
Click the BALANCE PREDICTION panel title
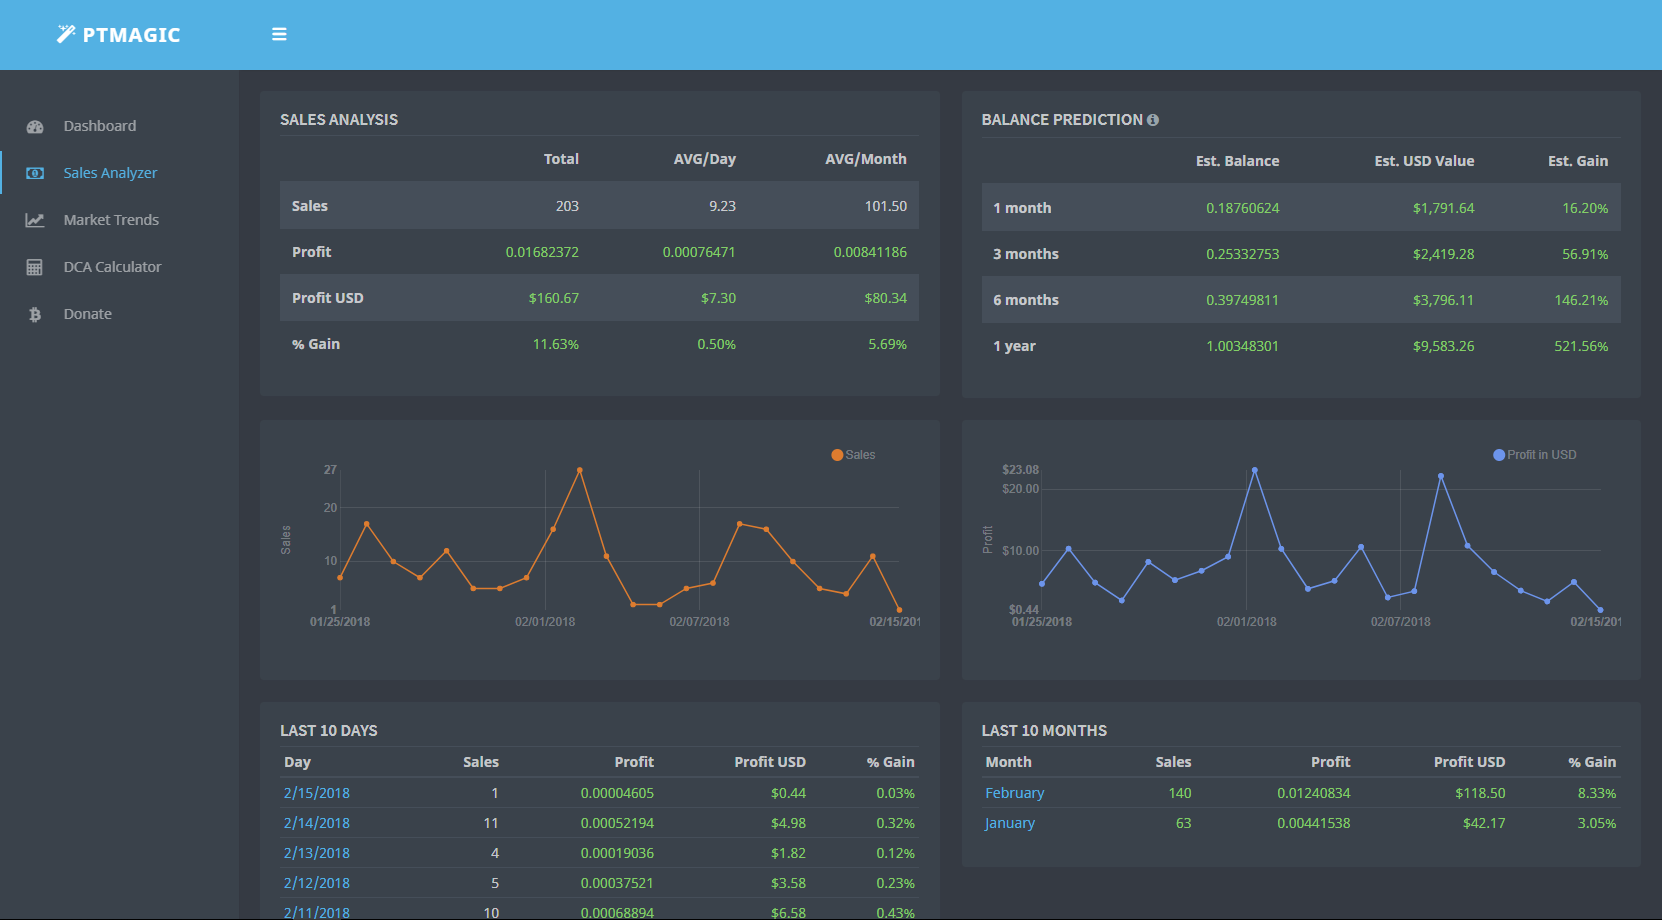(x=1062, y=120)
